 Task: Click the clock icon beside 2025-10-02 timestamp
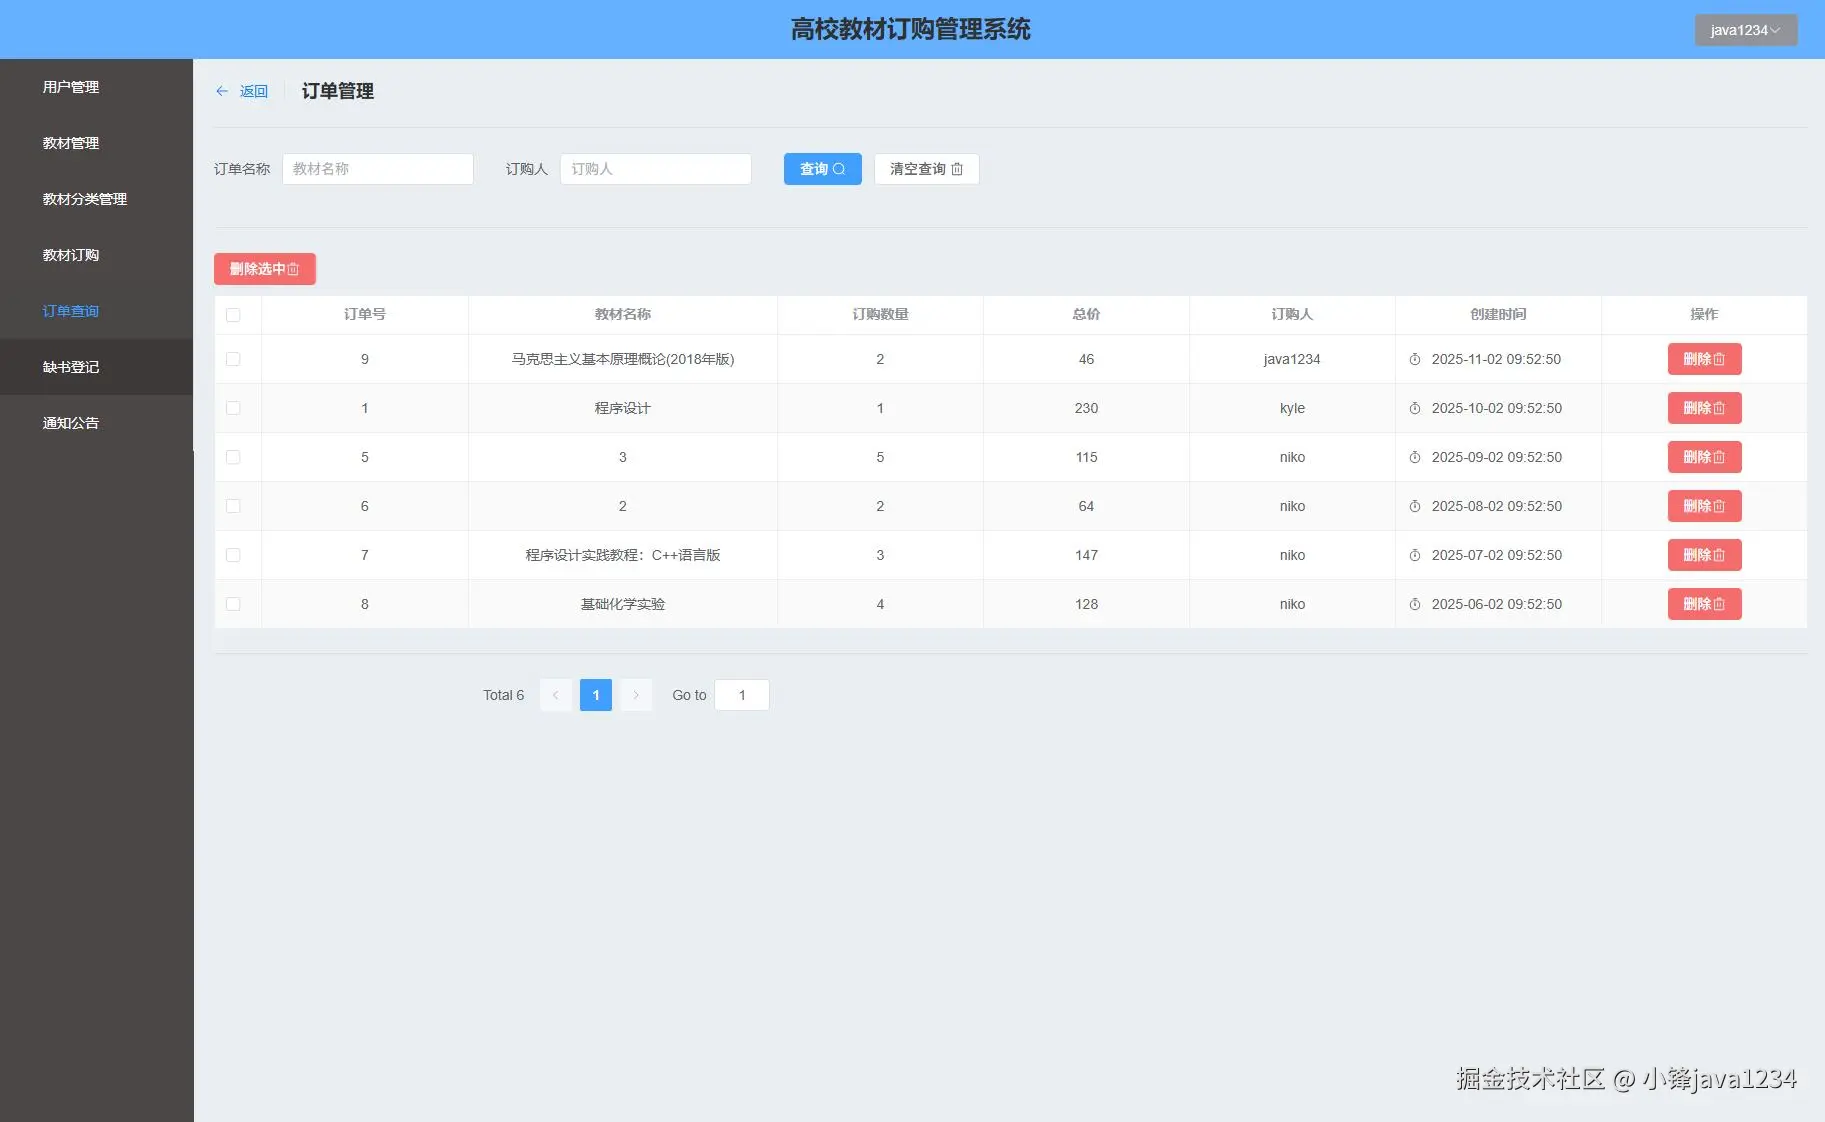(1415, 408)
